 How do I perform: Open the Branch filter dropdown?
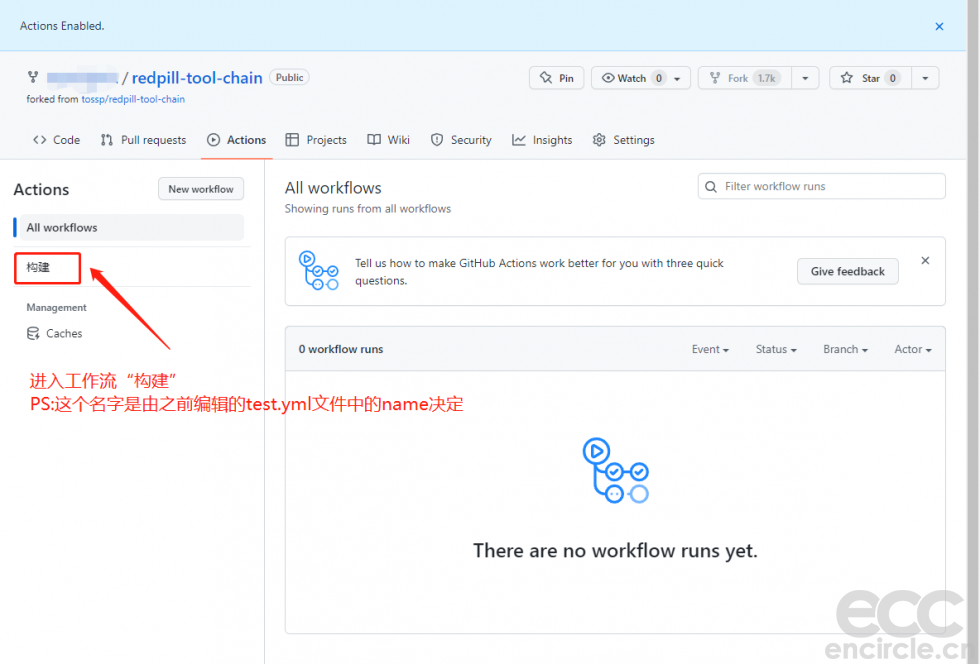click(x=845, y=350)
